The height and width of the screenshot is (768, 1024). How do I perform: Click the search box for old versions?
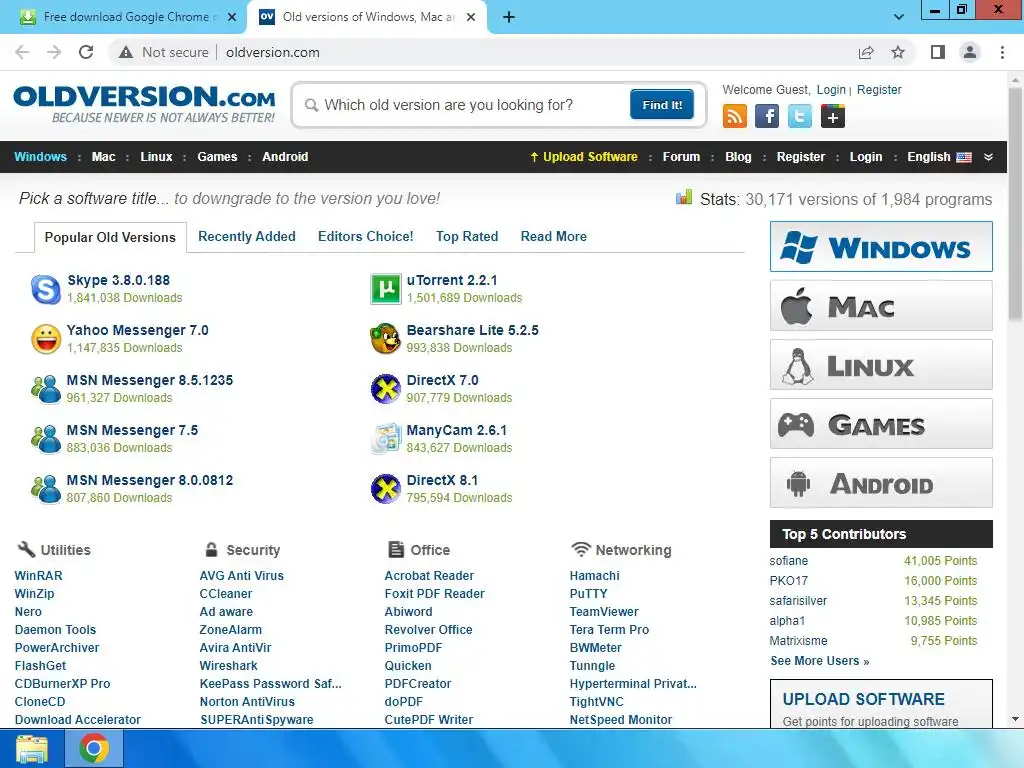464,104
